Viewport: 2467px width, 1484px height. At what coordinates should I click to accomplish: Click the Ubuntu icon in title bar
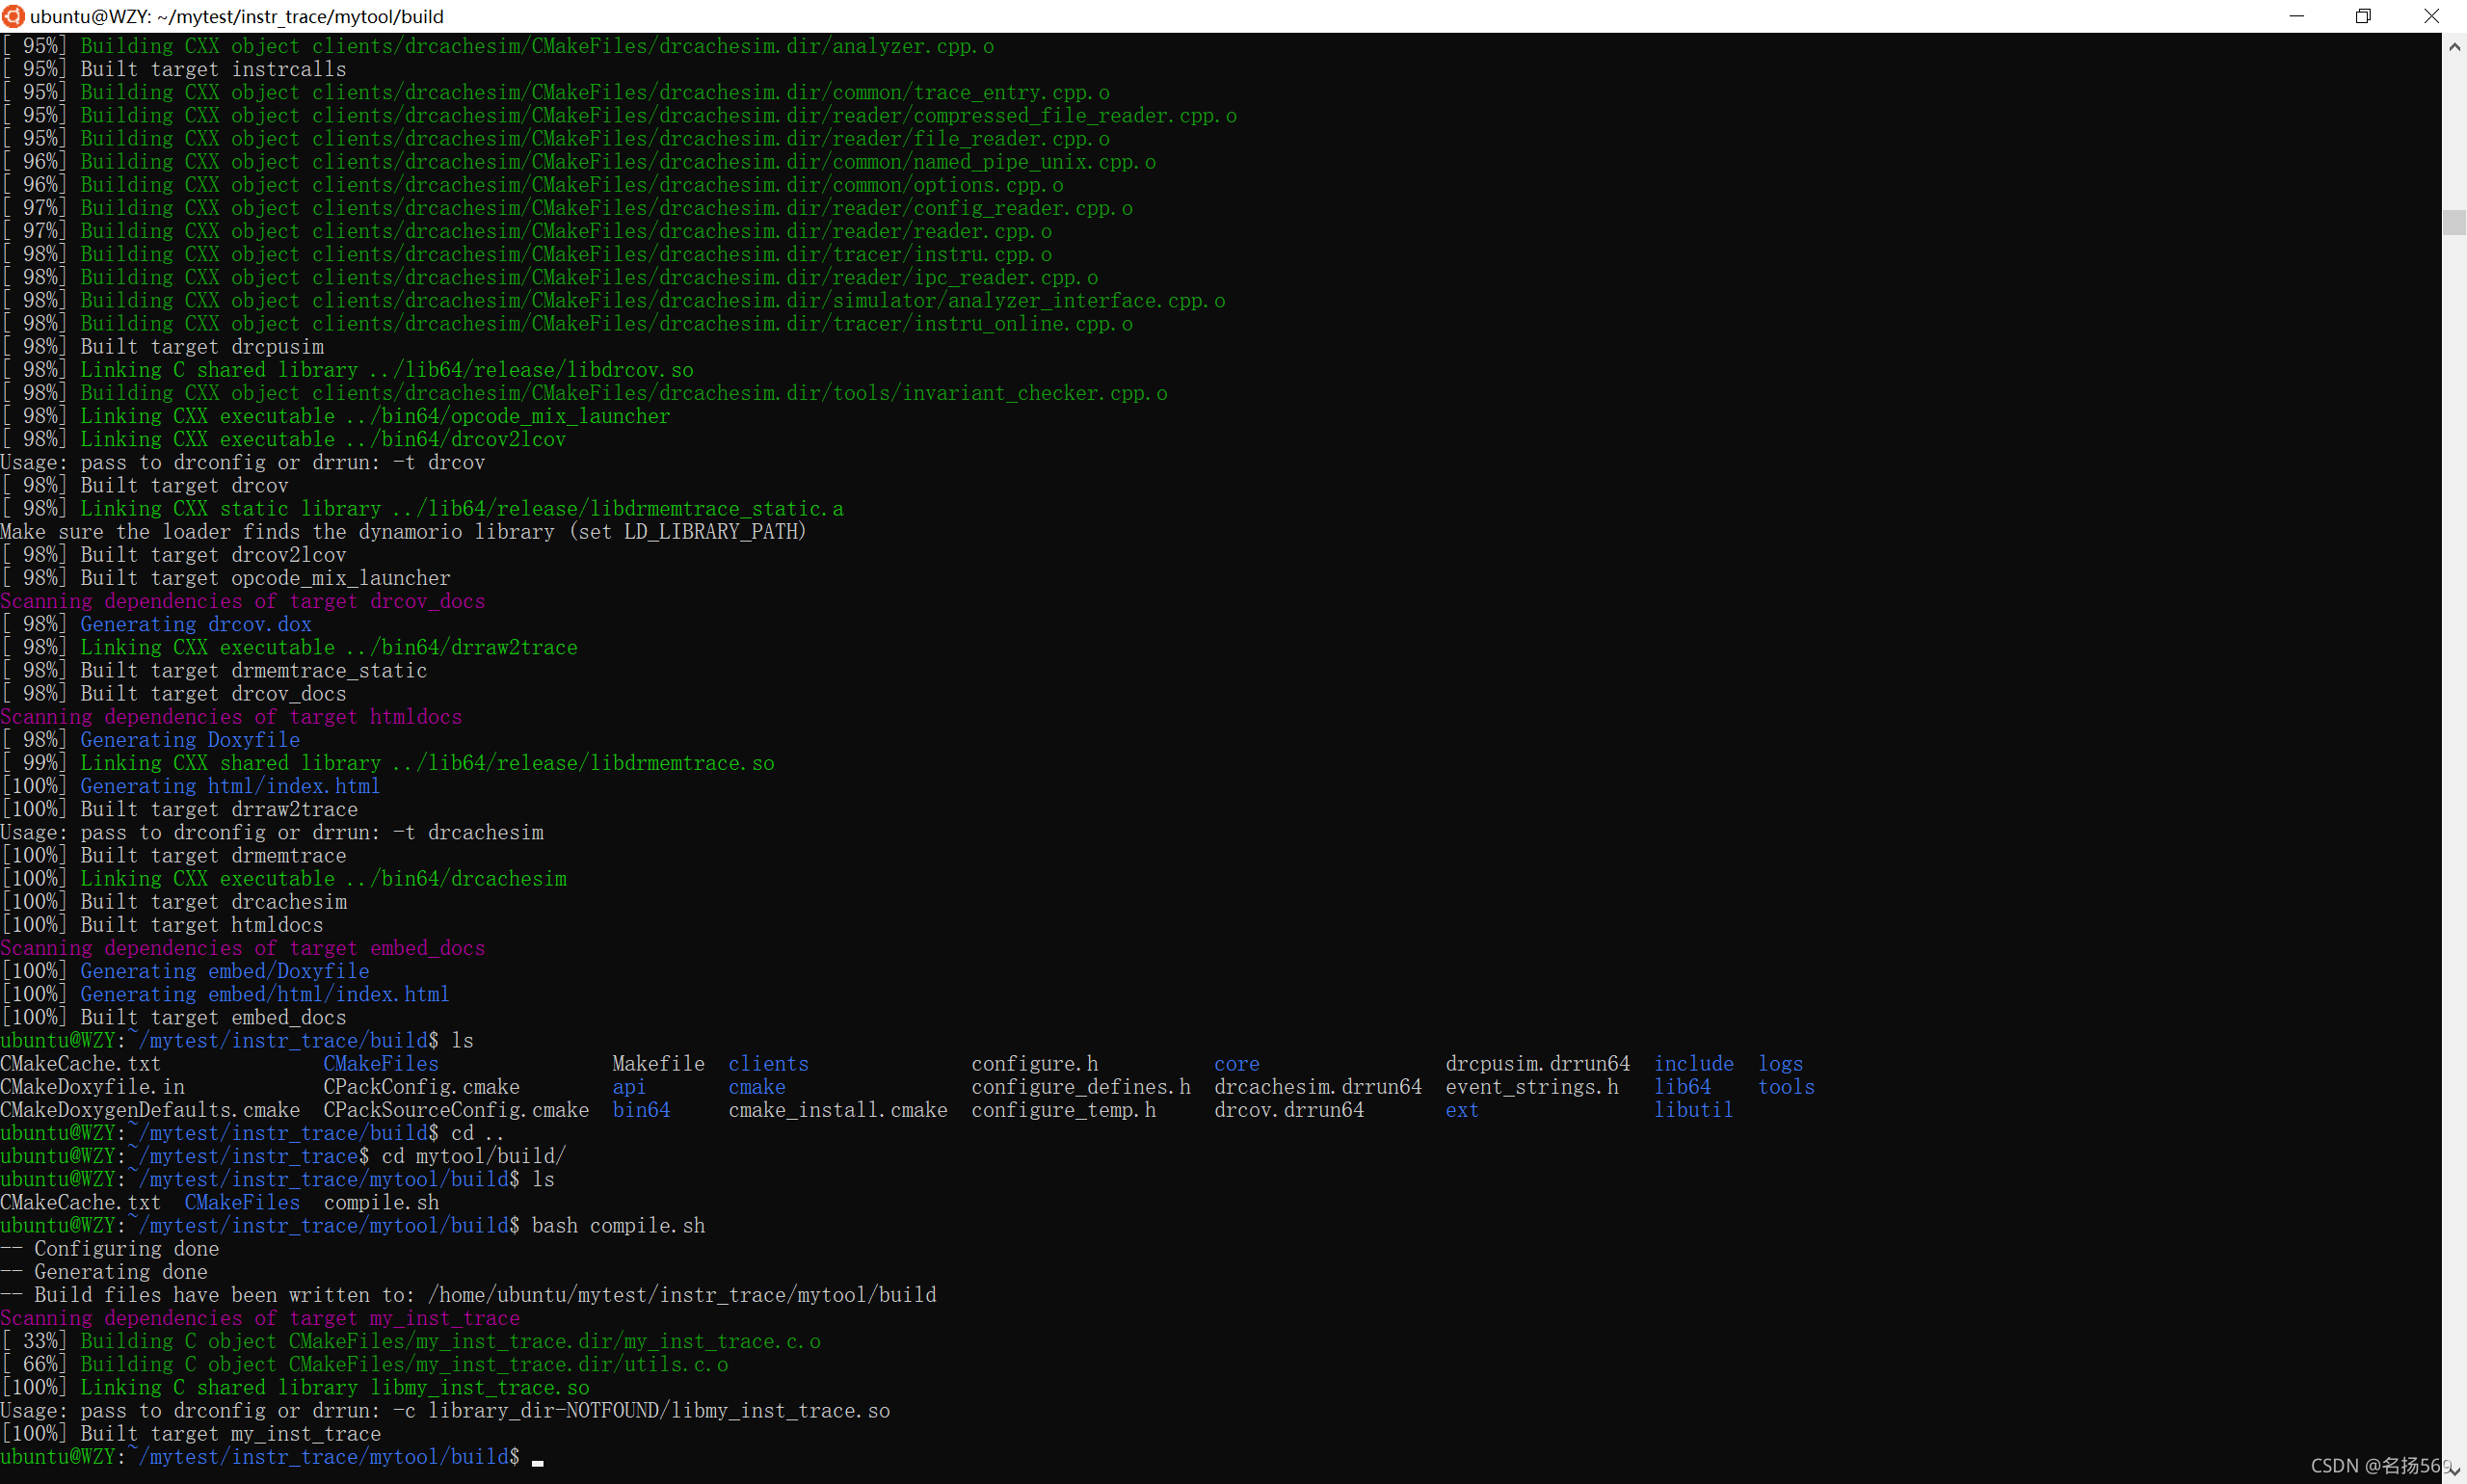coord(13,16)
